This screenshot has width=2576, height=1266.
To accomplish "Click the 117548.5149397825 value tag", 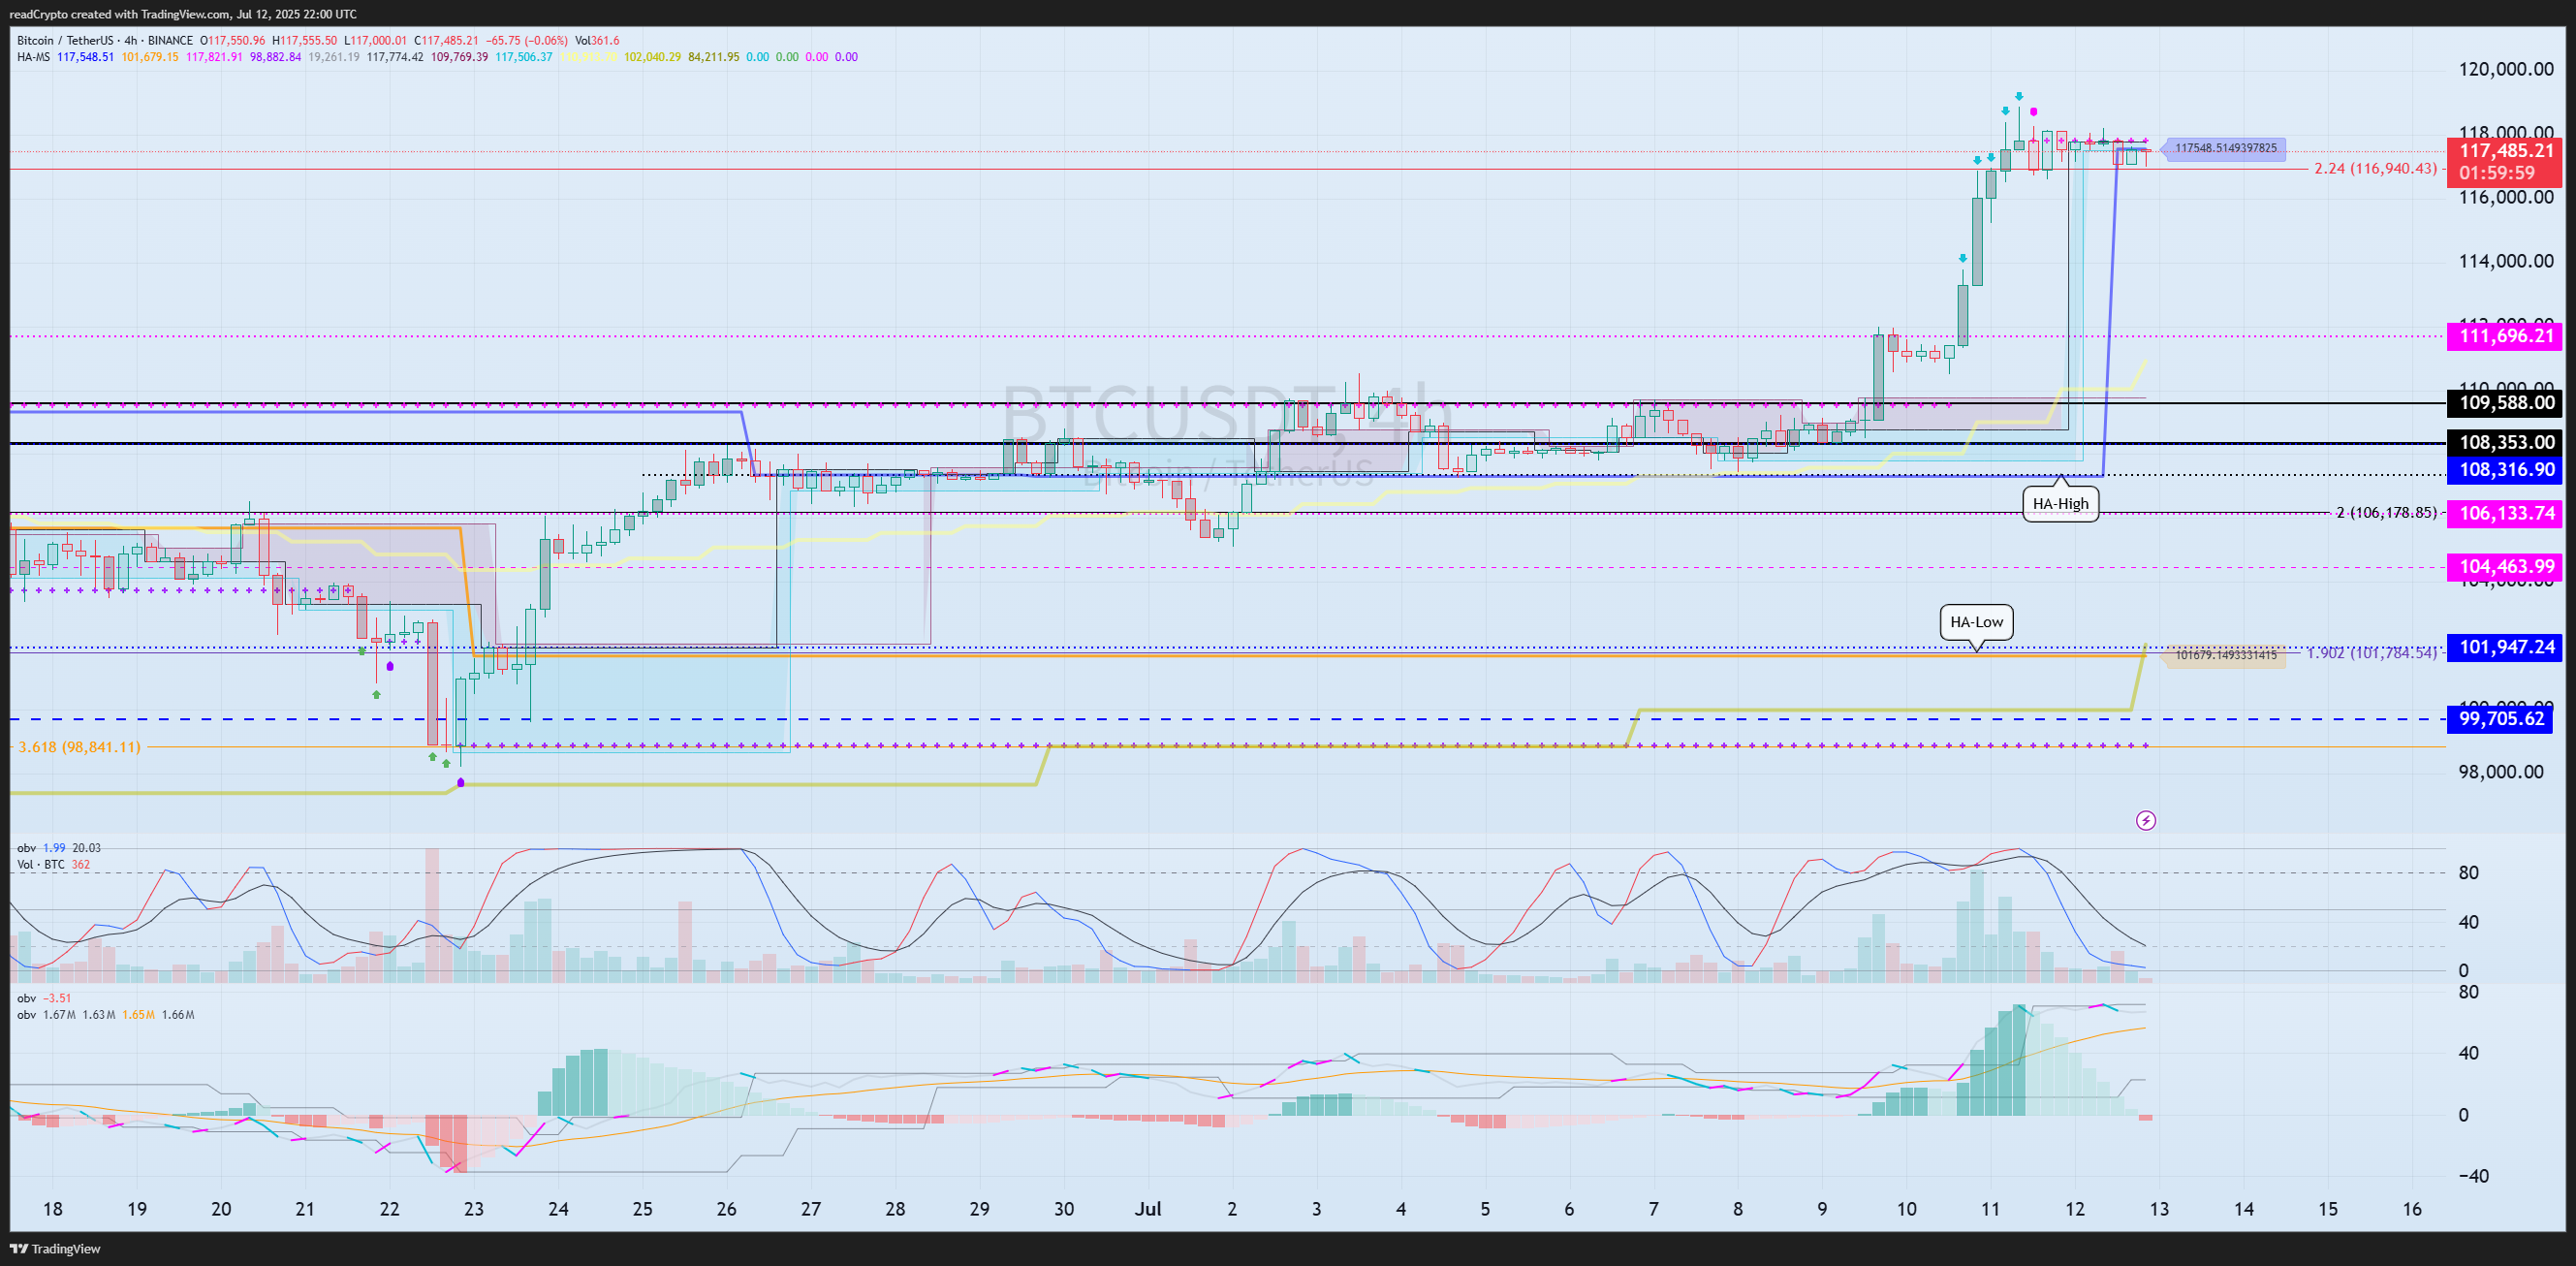I will click(x=2225, y=148).
